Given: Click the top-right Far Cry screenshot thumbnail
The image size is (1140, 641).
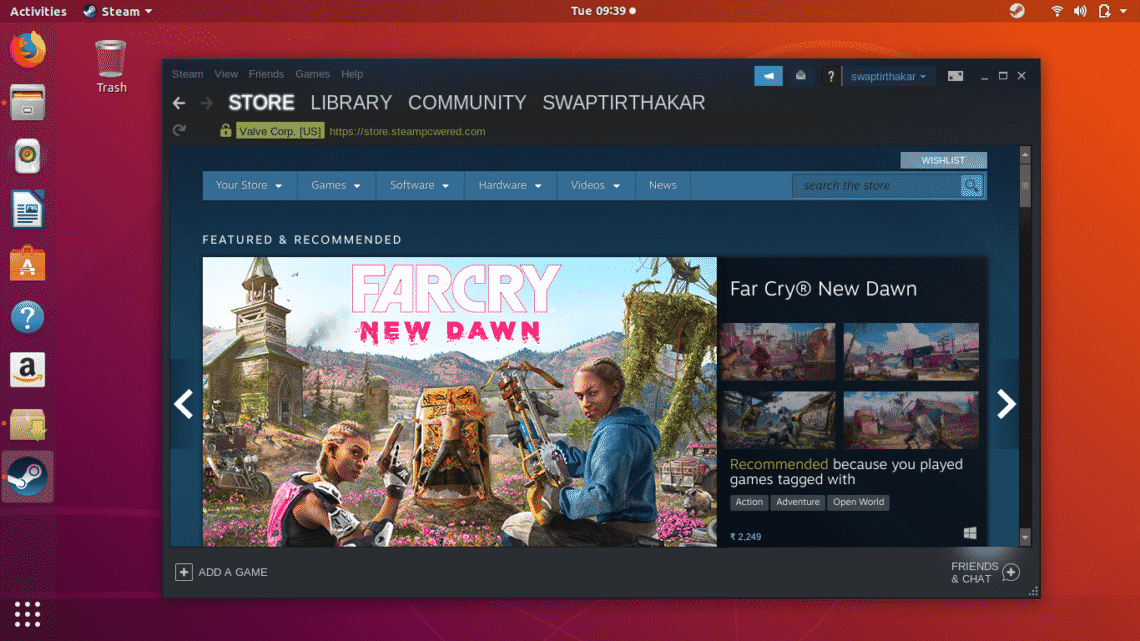Looking at the screenshot, I should (911, 352).
